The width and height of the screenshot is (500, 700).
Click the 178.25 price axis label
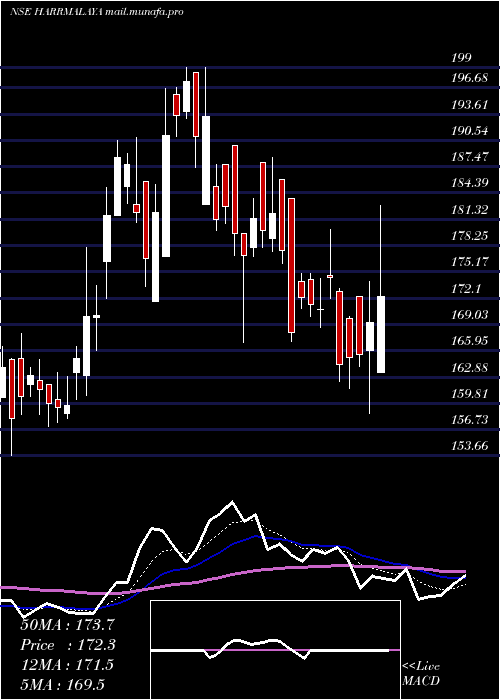(x=470, y=236)
